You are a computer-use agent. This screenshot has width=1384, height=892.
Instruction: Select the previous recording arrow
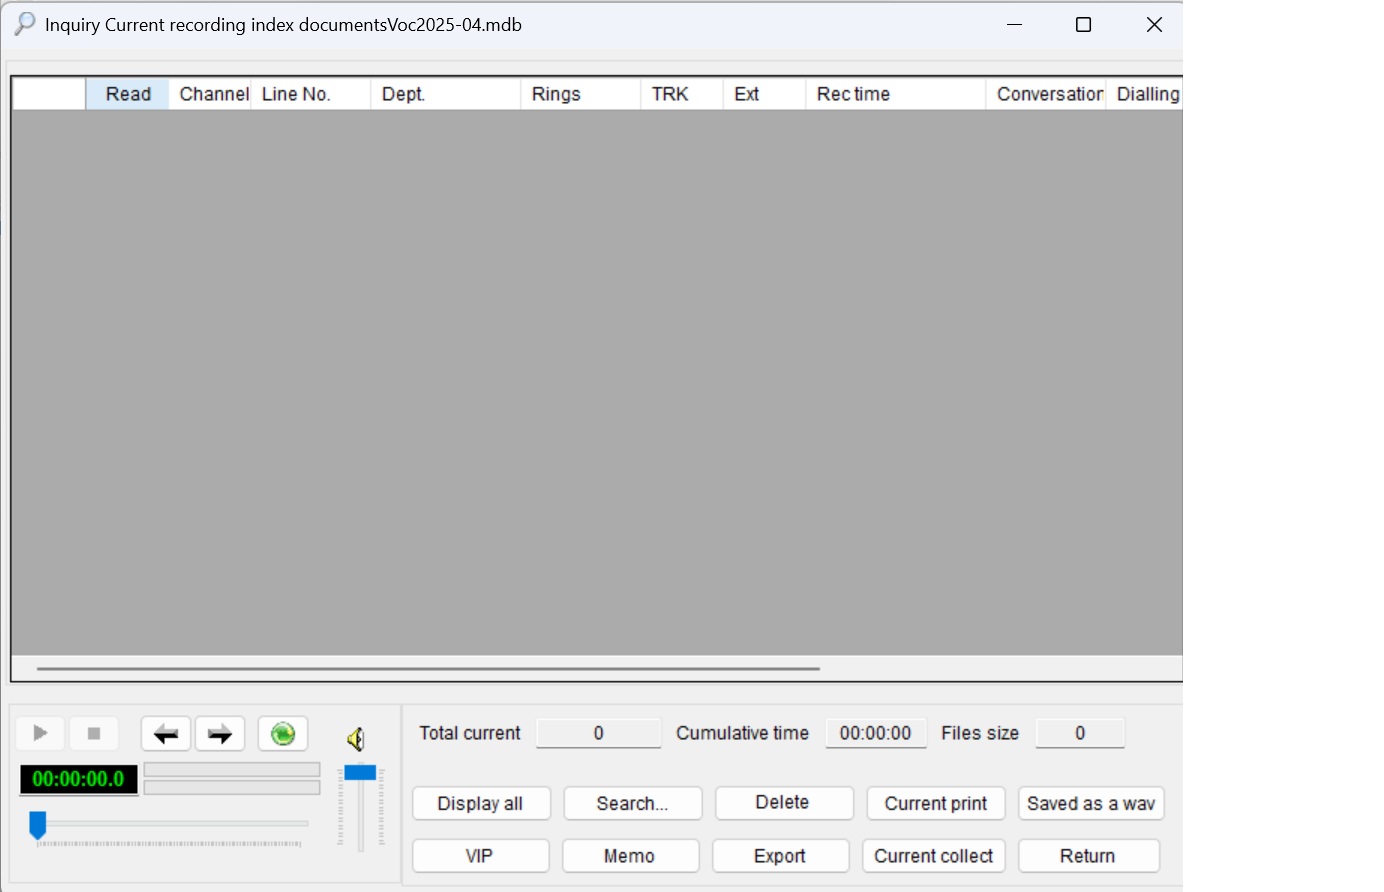(x=165, y=733)
